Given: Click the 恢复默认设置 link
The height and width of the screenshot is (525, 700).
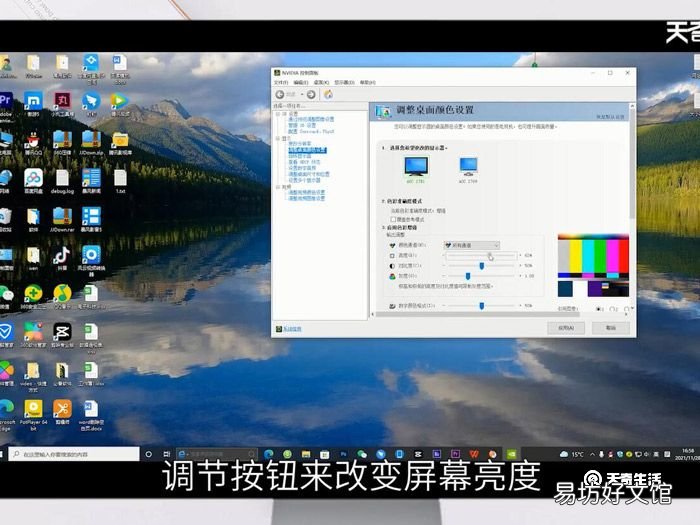Looking at the screenshot, I should point(610,117).
